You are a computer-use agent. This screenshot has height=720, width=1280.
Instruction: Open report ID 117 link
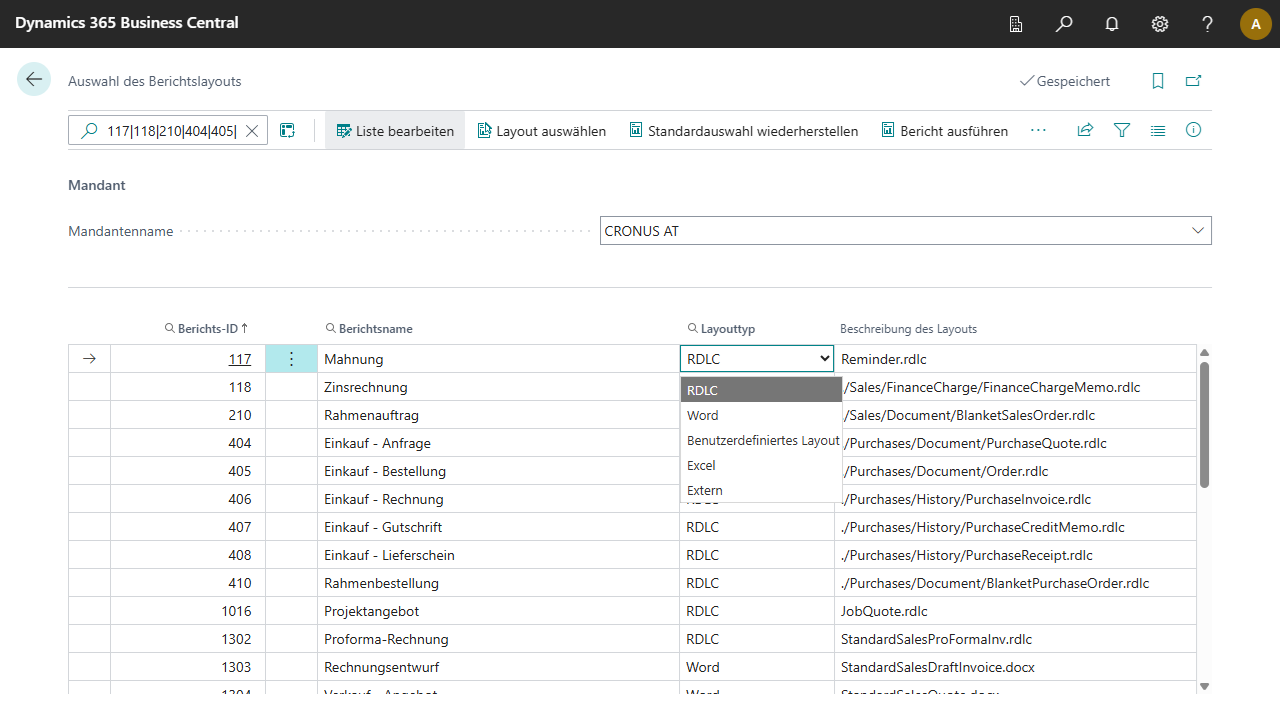tap(240, 359)
